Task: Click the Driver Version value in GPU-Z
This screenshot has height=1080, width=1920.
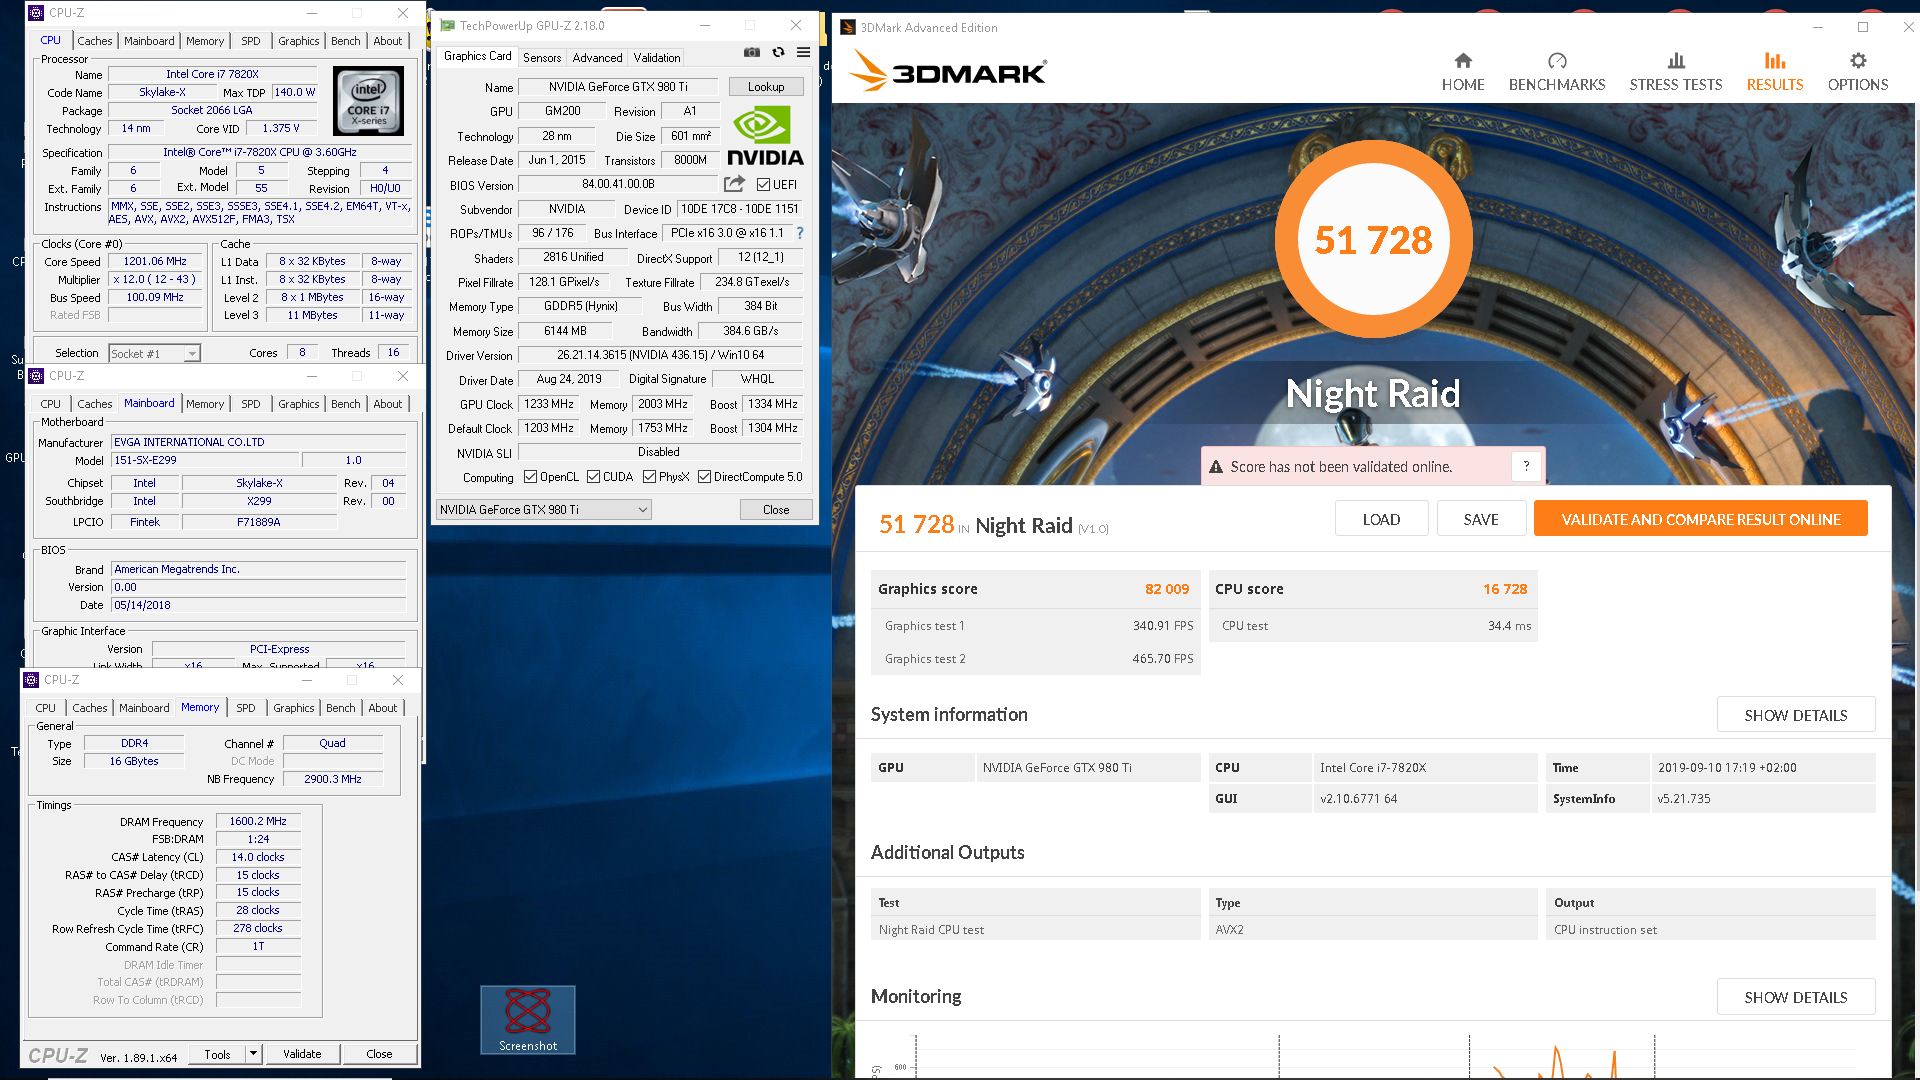Action: point(660,355)
